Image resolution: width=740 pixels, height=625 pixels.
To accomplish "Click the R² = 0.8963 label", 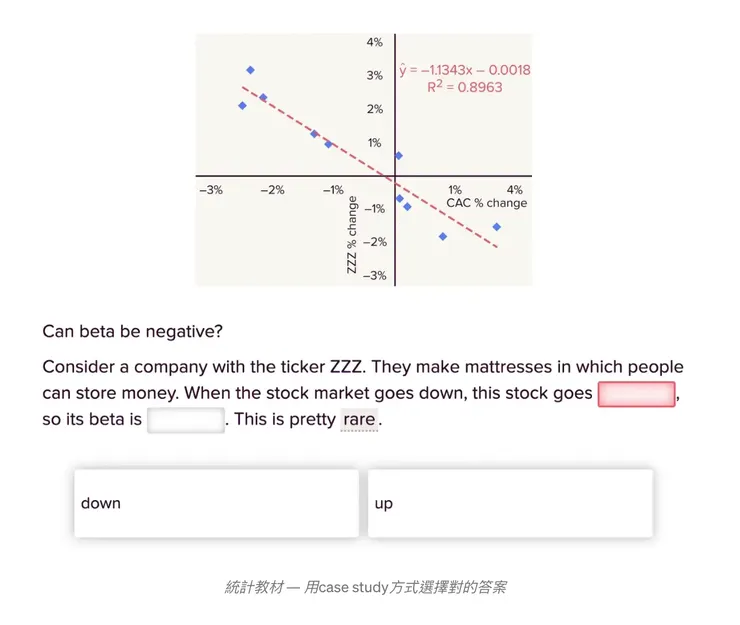I will pos(465,87).
